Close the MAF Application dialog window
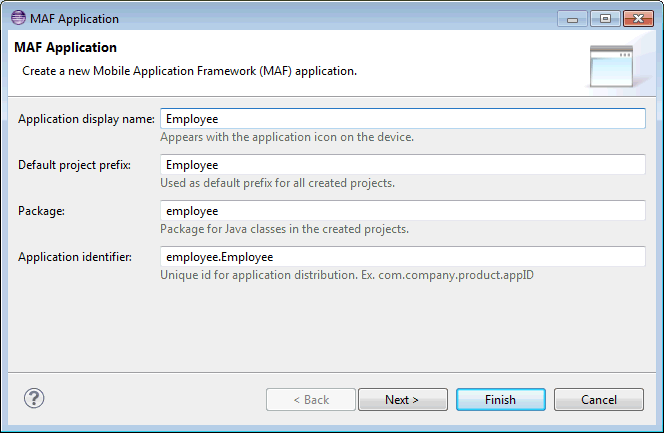This screenshot has height=433, width=664. point(638,19)
